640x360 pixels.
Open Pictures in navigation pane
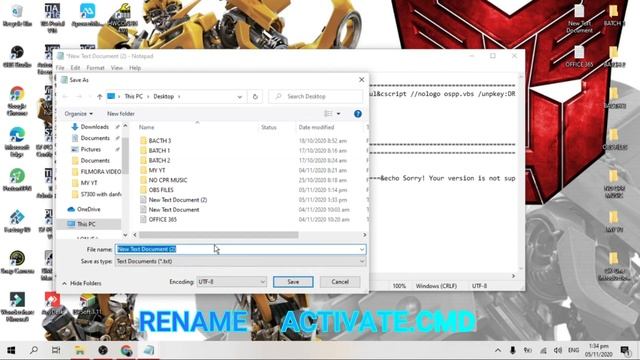click(91, 149)
